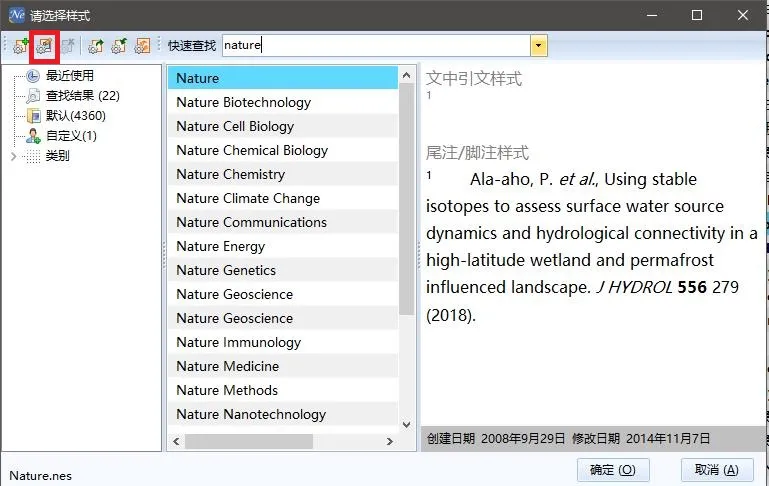The width and height of the screenshot is (769, 486).
Task: Select Nature Energy style
Action: click(x=283, y=246)
